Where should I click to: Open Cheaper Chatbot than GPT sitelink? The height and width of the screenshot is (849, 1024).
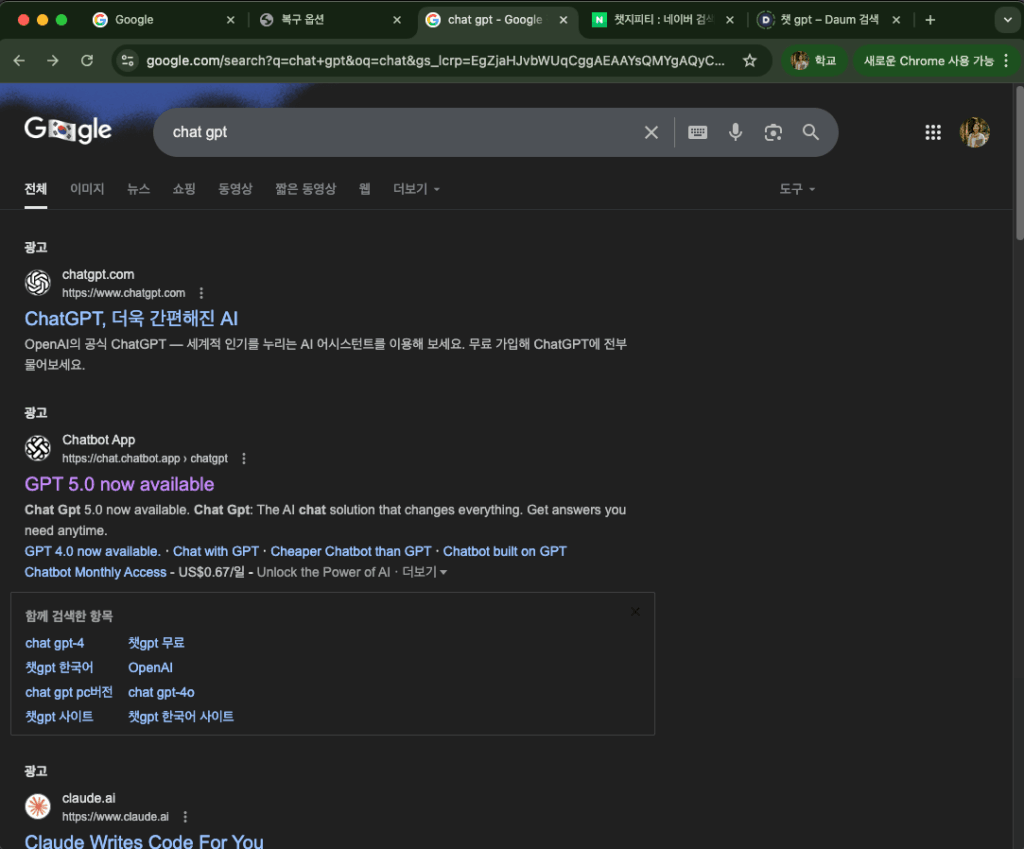[x=351, y=551]
